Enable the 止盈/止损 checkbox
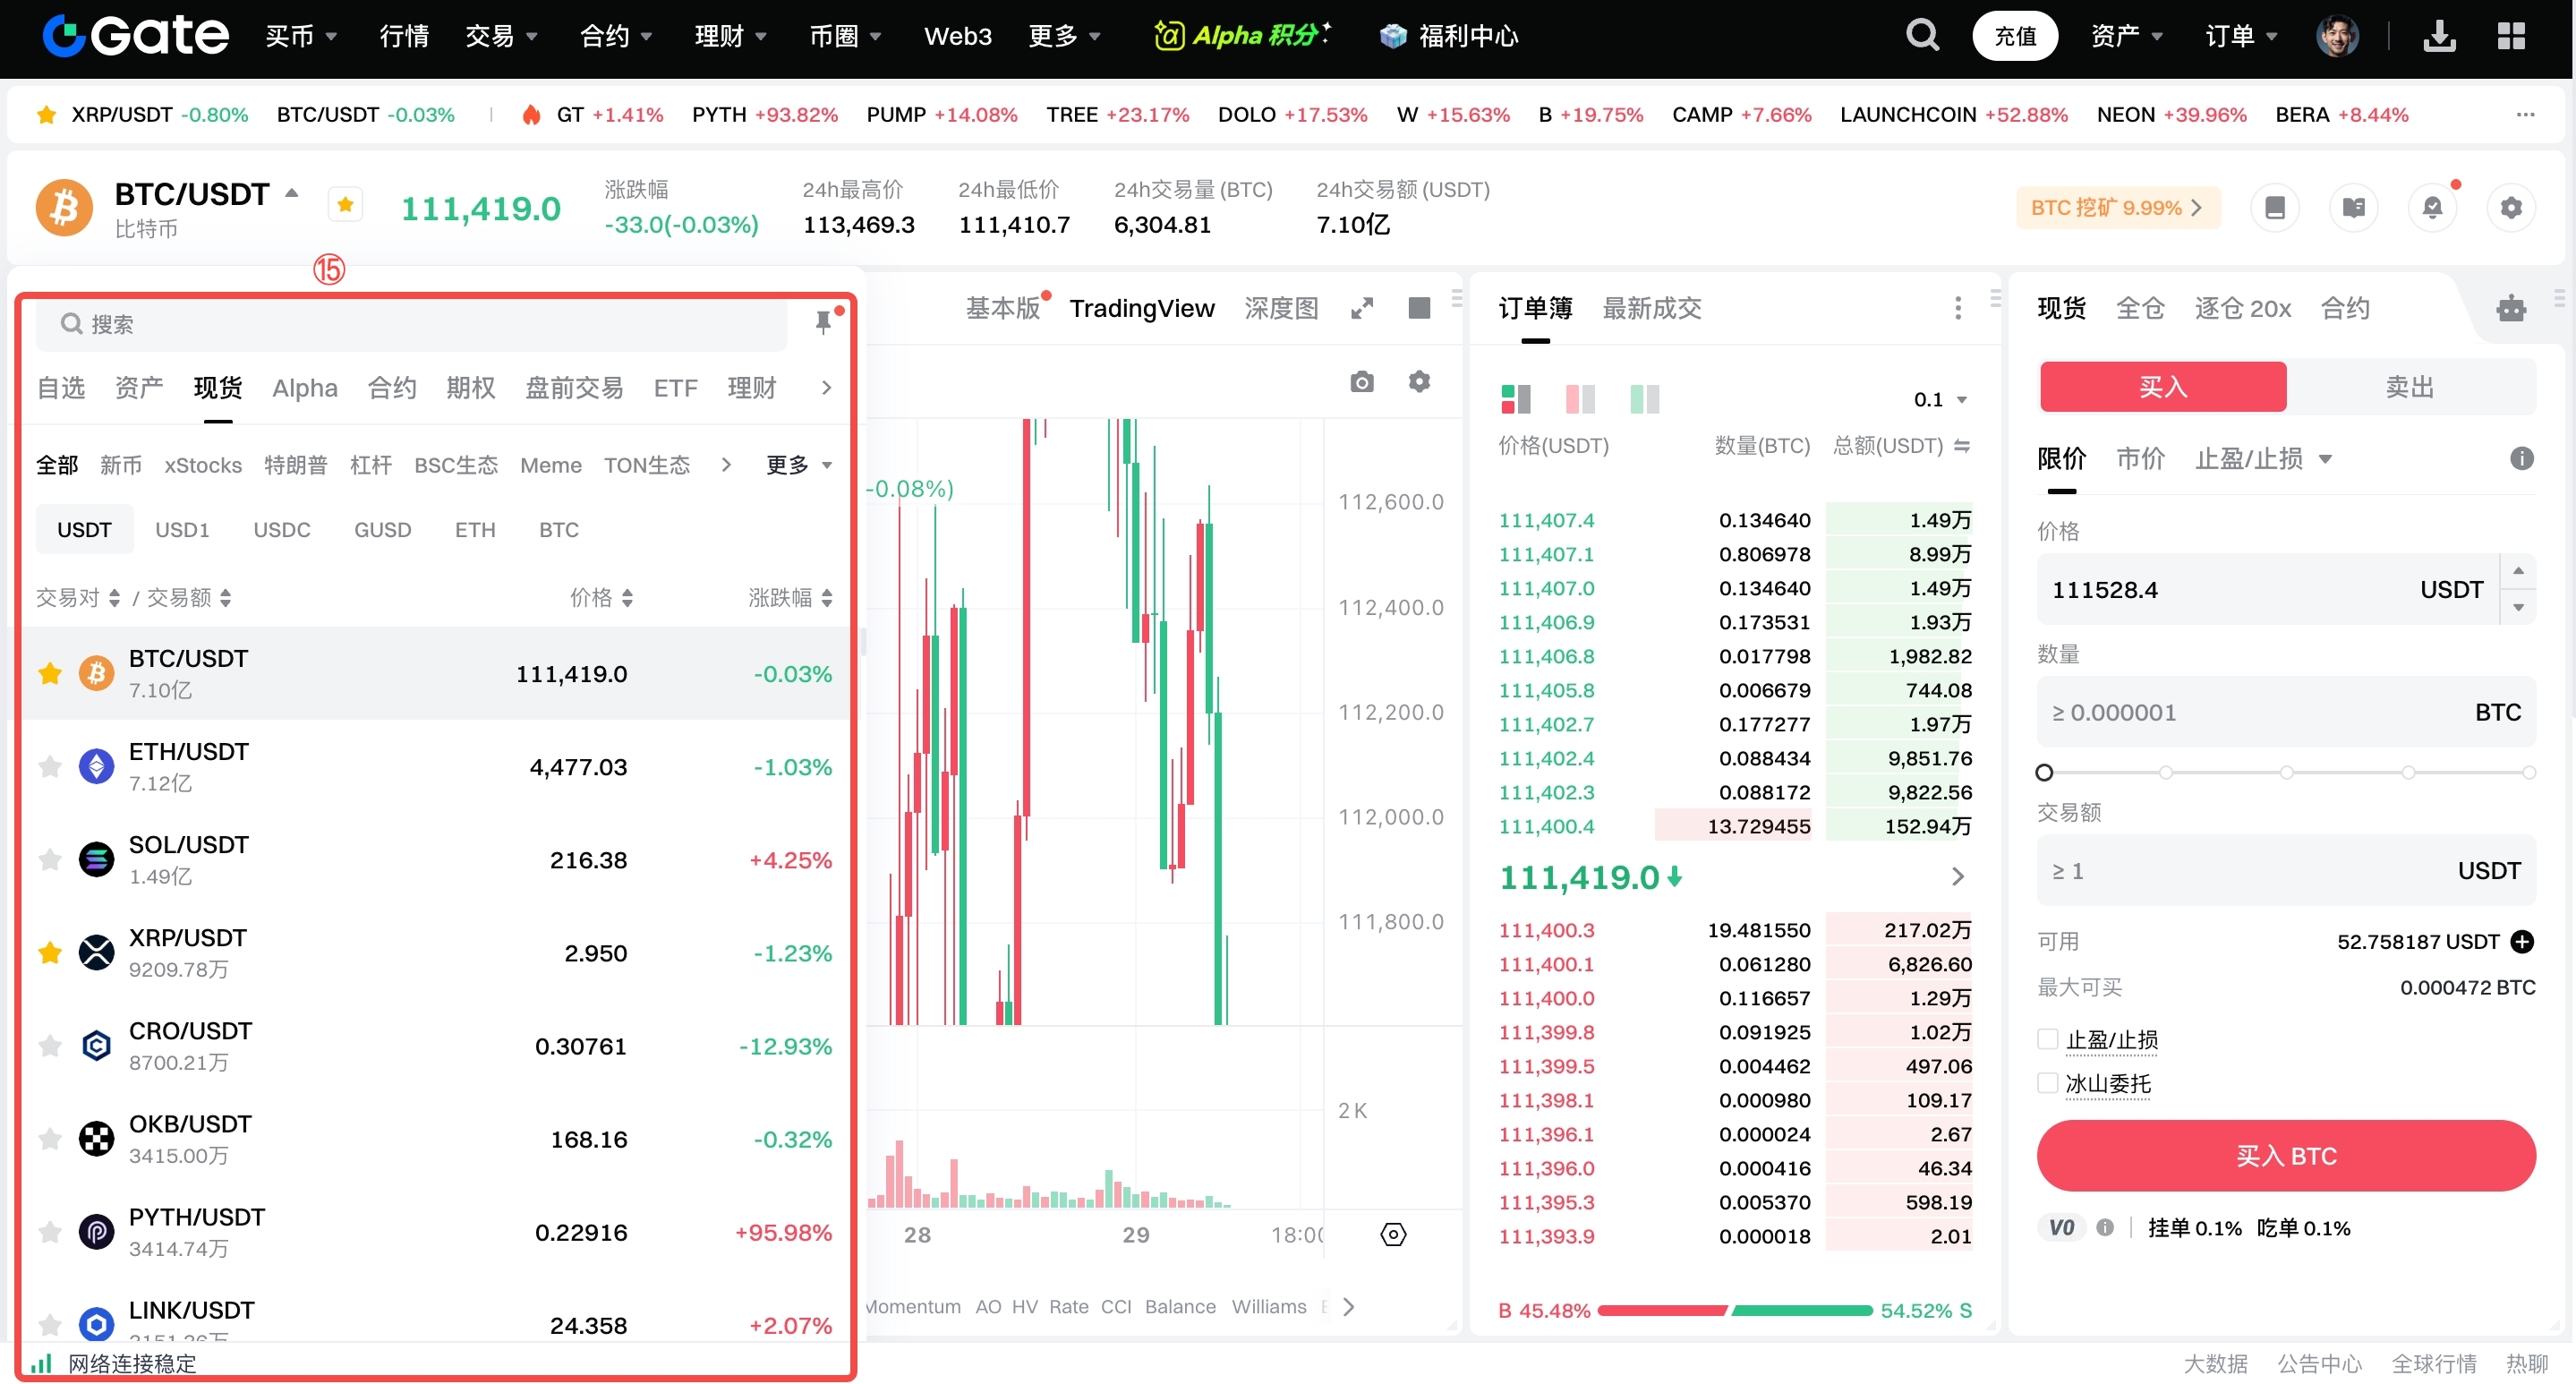The image size is (2576, 1384). coord(2047,1039)
